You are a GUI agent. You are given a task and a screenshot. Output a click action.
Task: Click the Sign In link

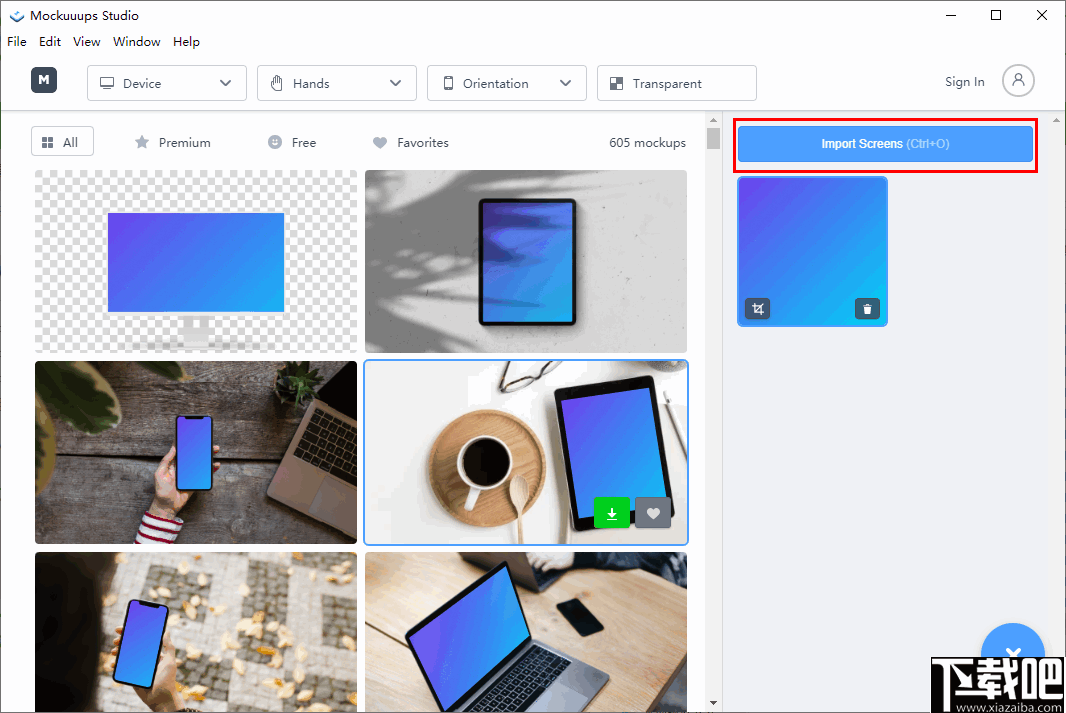click(x=964, y=81)
